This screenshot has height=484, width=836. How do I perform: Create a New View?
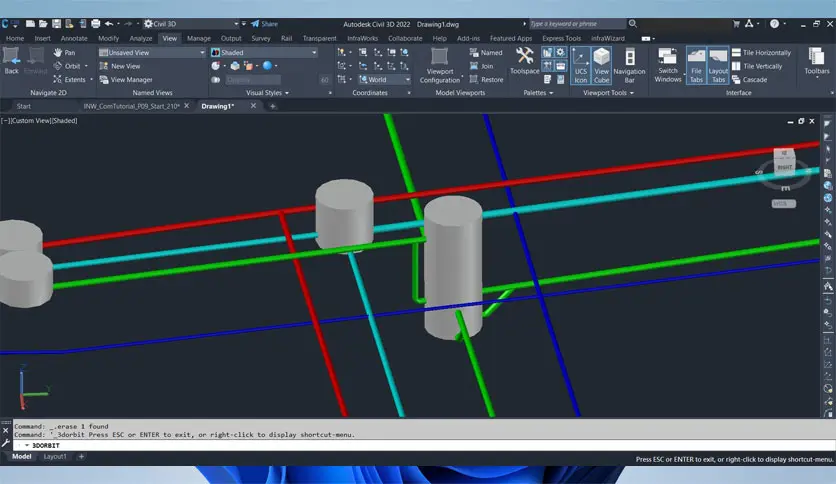pyautogui.click(x=120, y=66)
